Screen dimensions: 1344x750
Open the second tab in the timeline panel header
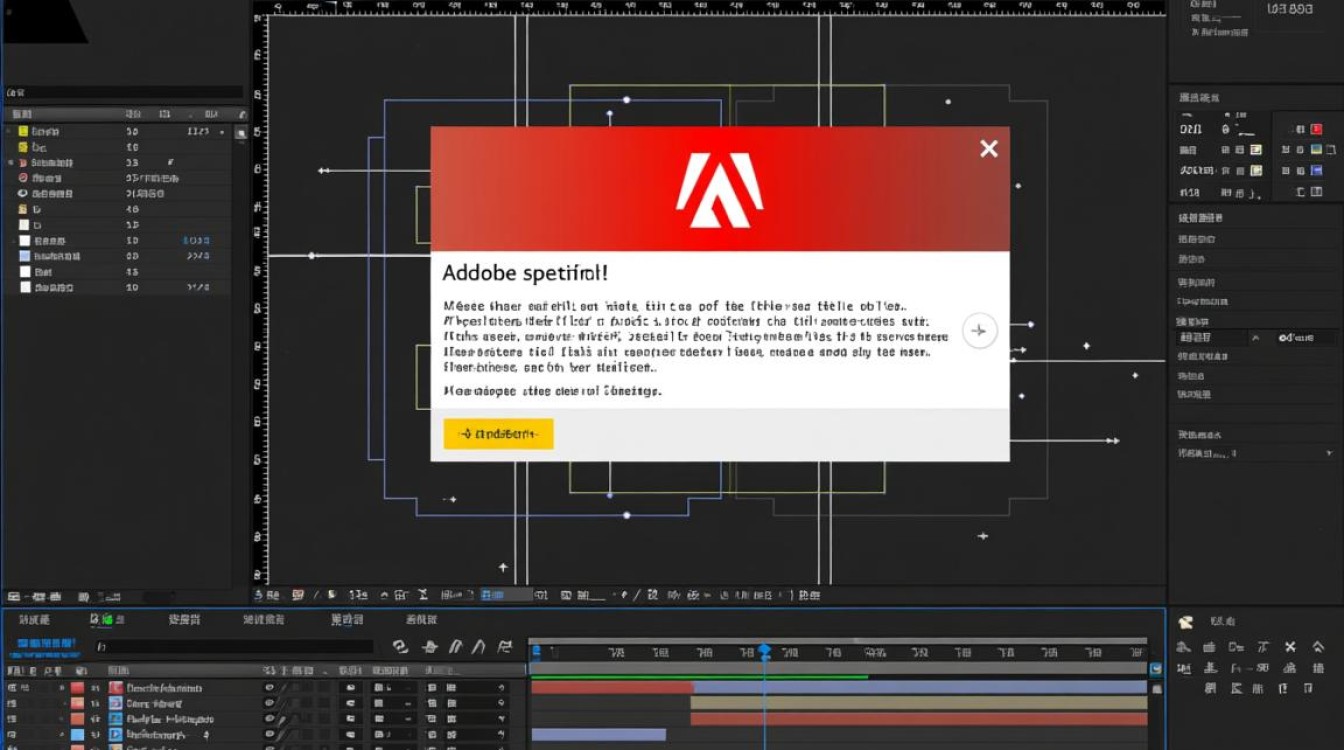(x=103, y=620)
